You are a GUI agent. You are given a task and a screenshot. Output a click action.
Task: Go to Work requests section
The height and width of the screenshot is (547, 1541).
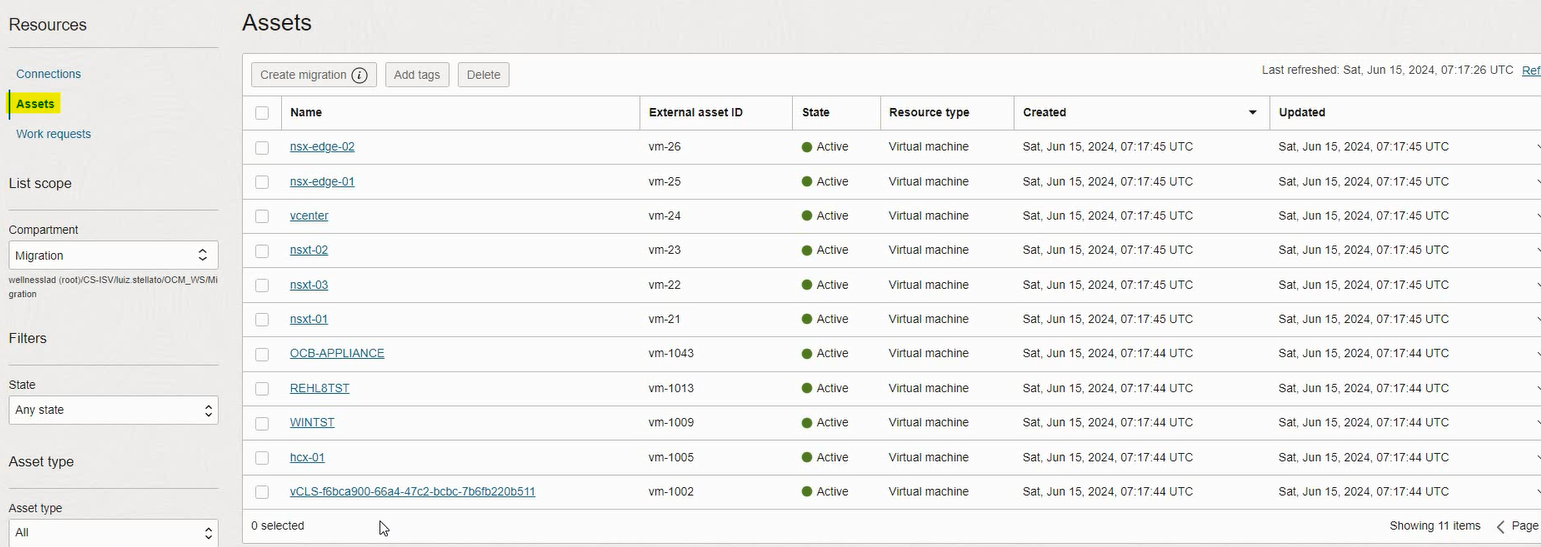pos(53,134)
